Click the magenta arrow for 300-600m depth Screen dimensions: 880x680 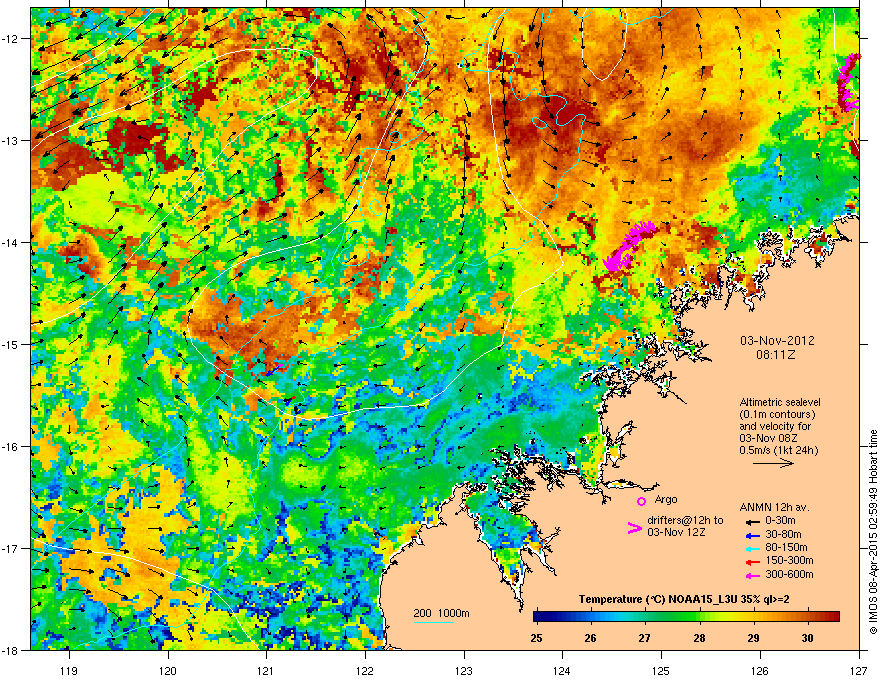(753, 575)
